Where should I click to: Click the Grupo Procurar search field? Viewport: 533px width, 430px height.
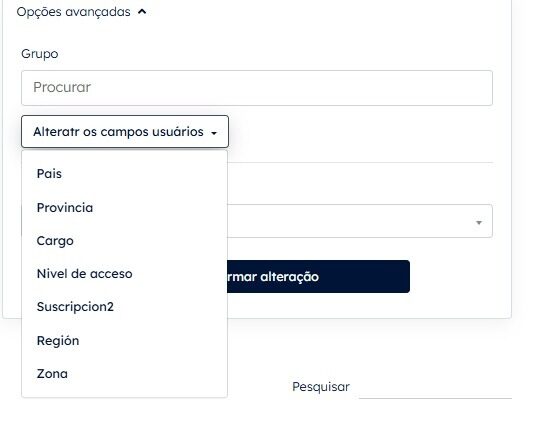pyautogui.click(x=257, y=88)
